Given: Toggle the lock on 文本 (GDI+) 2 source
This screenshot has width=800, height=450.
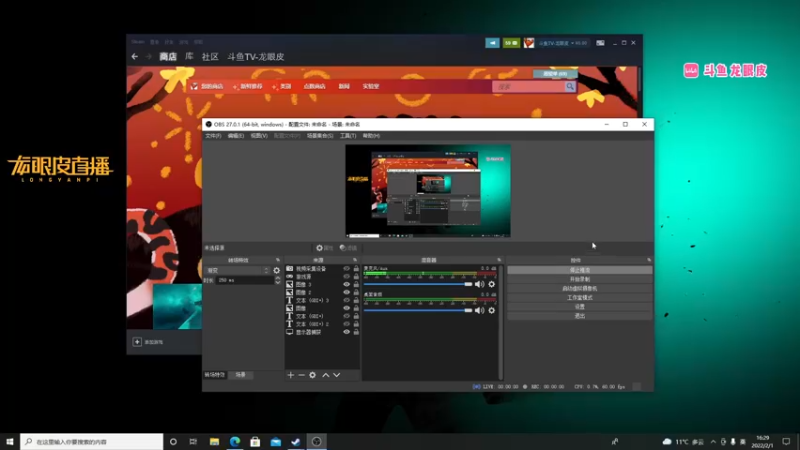Looking at the screenshot, I should (x=356, y=324).
